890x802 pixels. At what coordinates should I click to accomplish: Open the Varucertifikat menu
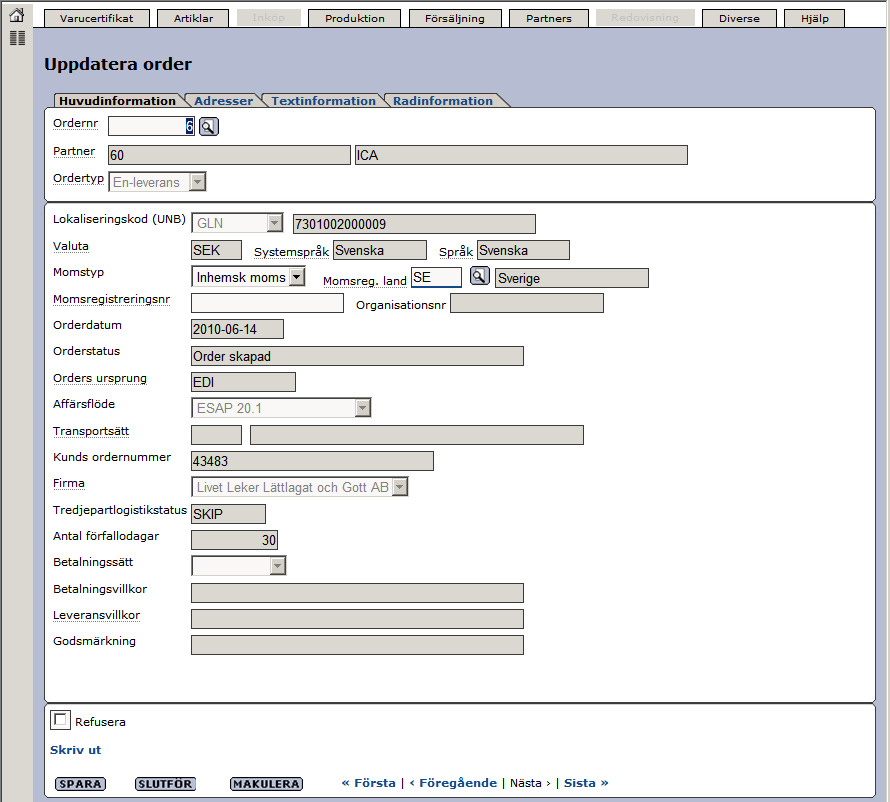(x=96, y=18)
